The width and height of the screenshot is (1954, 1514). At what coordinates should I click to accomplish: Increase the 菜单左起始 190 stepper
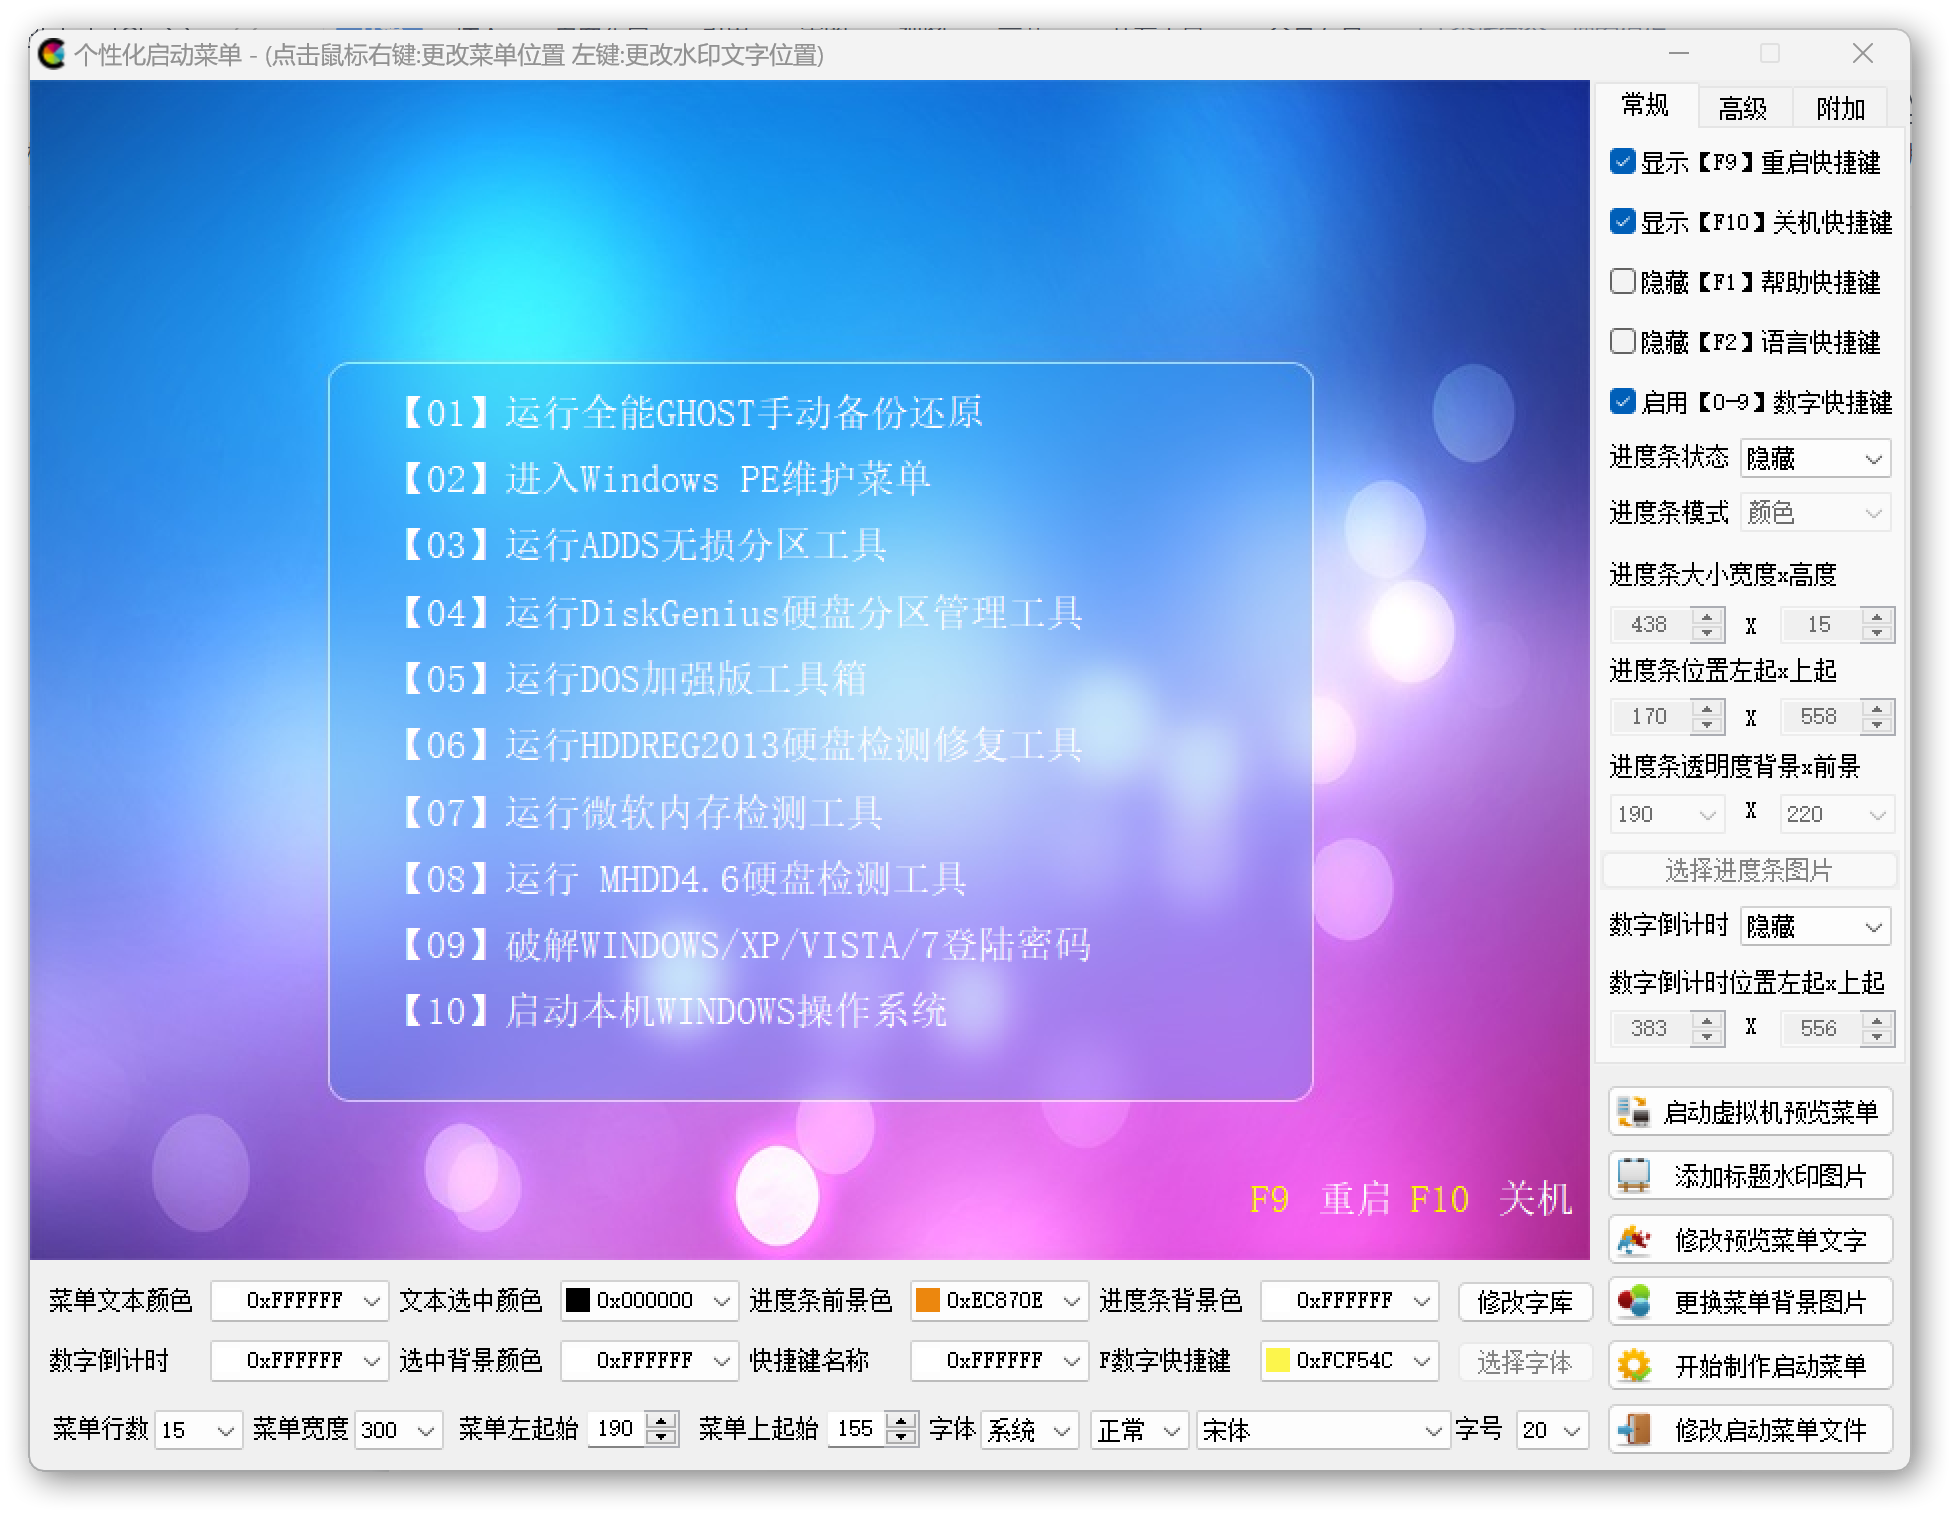[660, 1420]
